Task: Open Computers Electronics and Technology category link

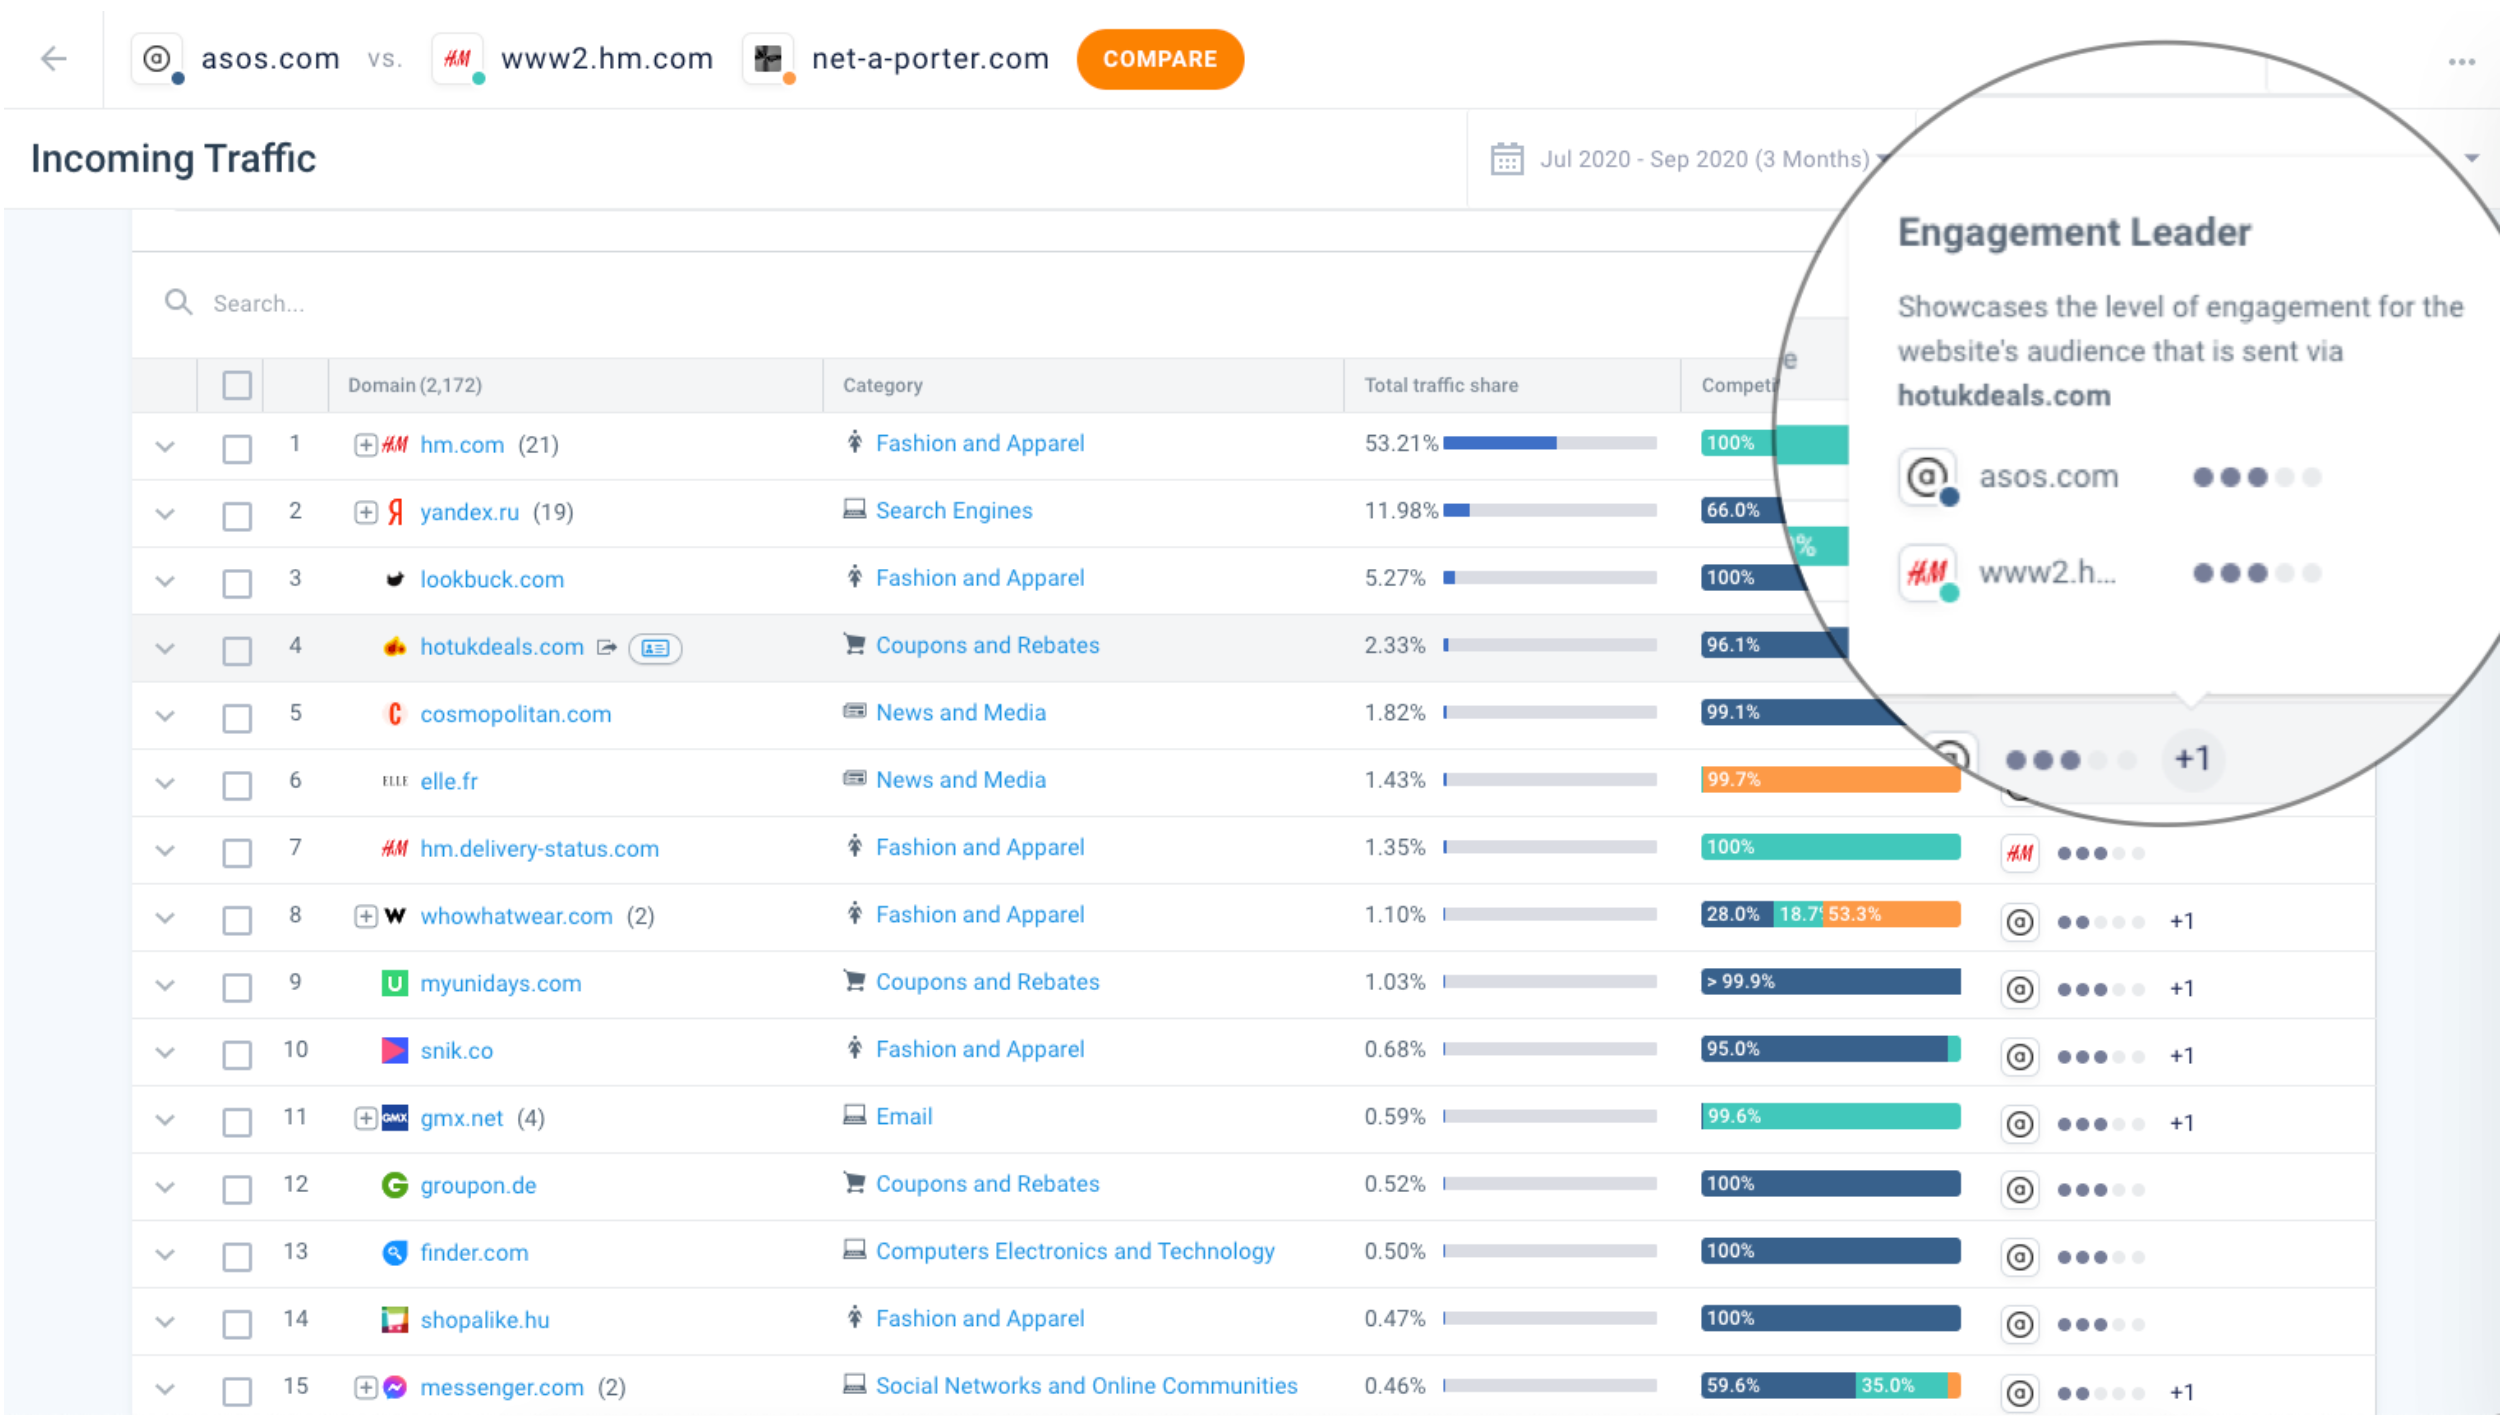Action: (x=1075, y=1251)
